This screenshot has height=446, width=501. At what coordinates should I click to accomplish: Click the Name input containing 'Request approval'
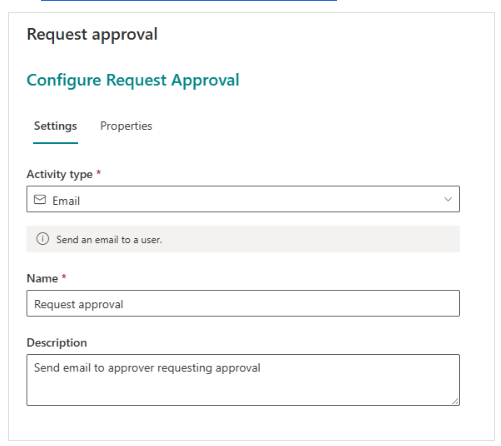tap(243, 304)
